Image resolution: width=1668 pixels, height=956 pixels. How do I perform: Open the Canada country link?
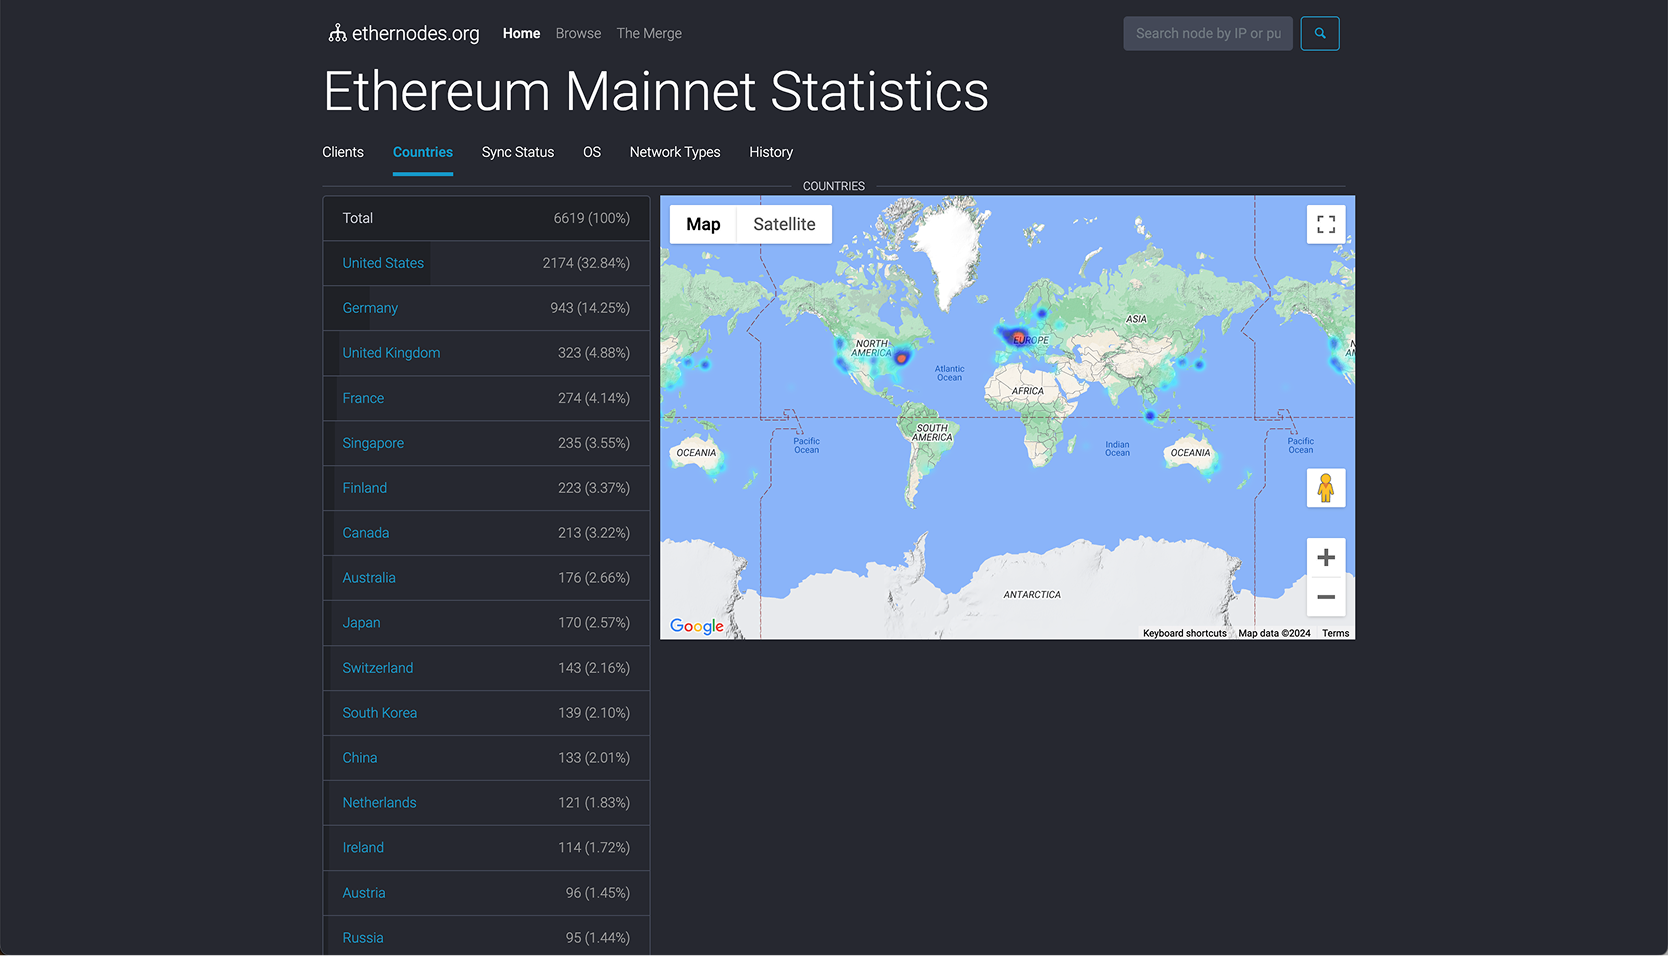coord(366,533)
